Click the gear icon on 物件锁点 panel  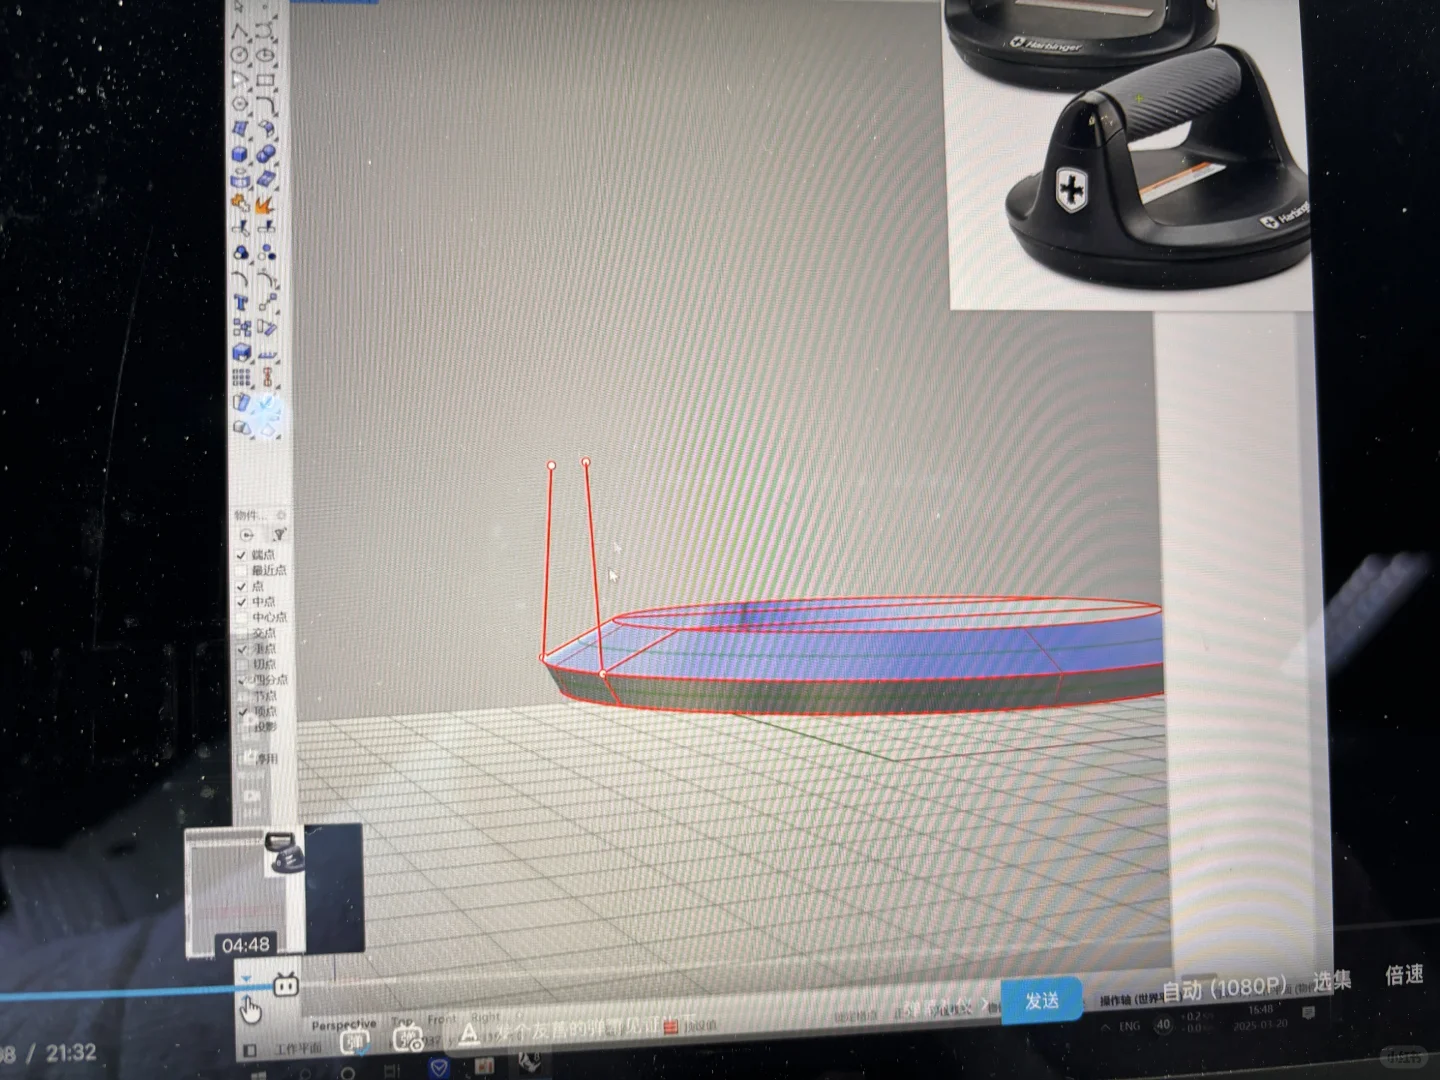(x=283, y=515)
